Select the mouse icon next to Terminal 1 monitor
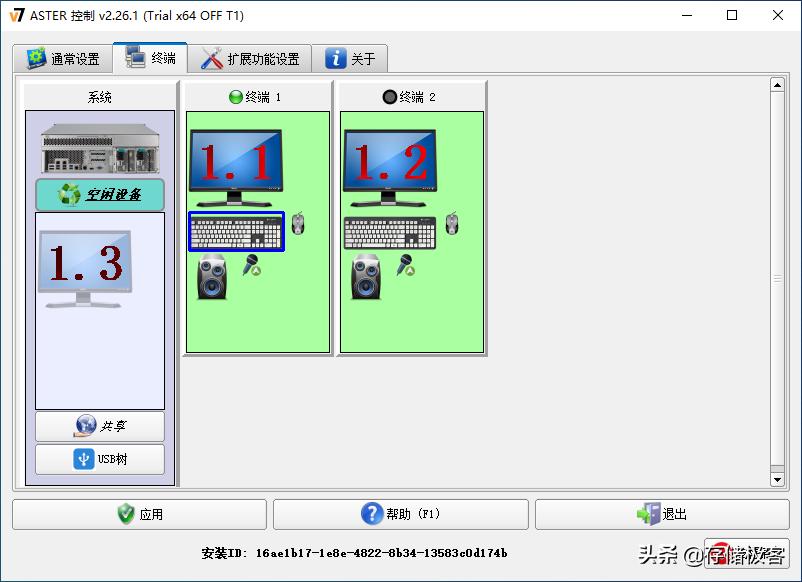This screenshot has width=802, height=582. pos(299,225)
